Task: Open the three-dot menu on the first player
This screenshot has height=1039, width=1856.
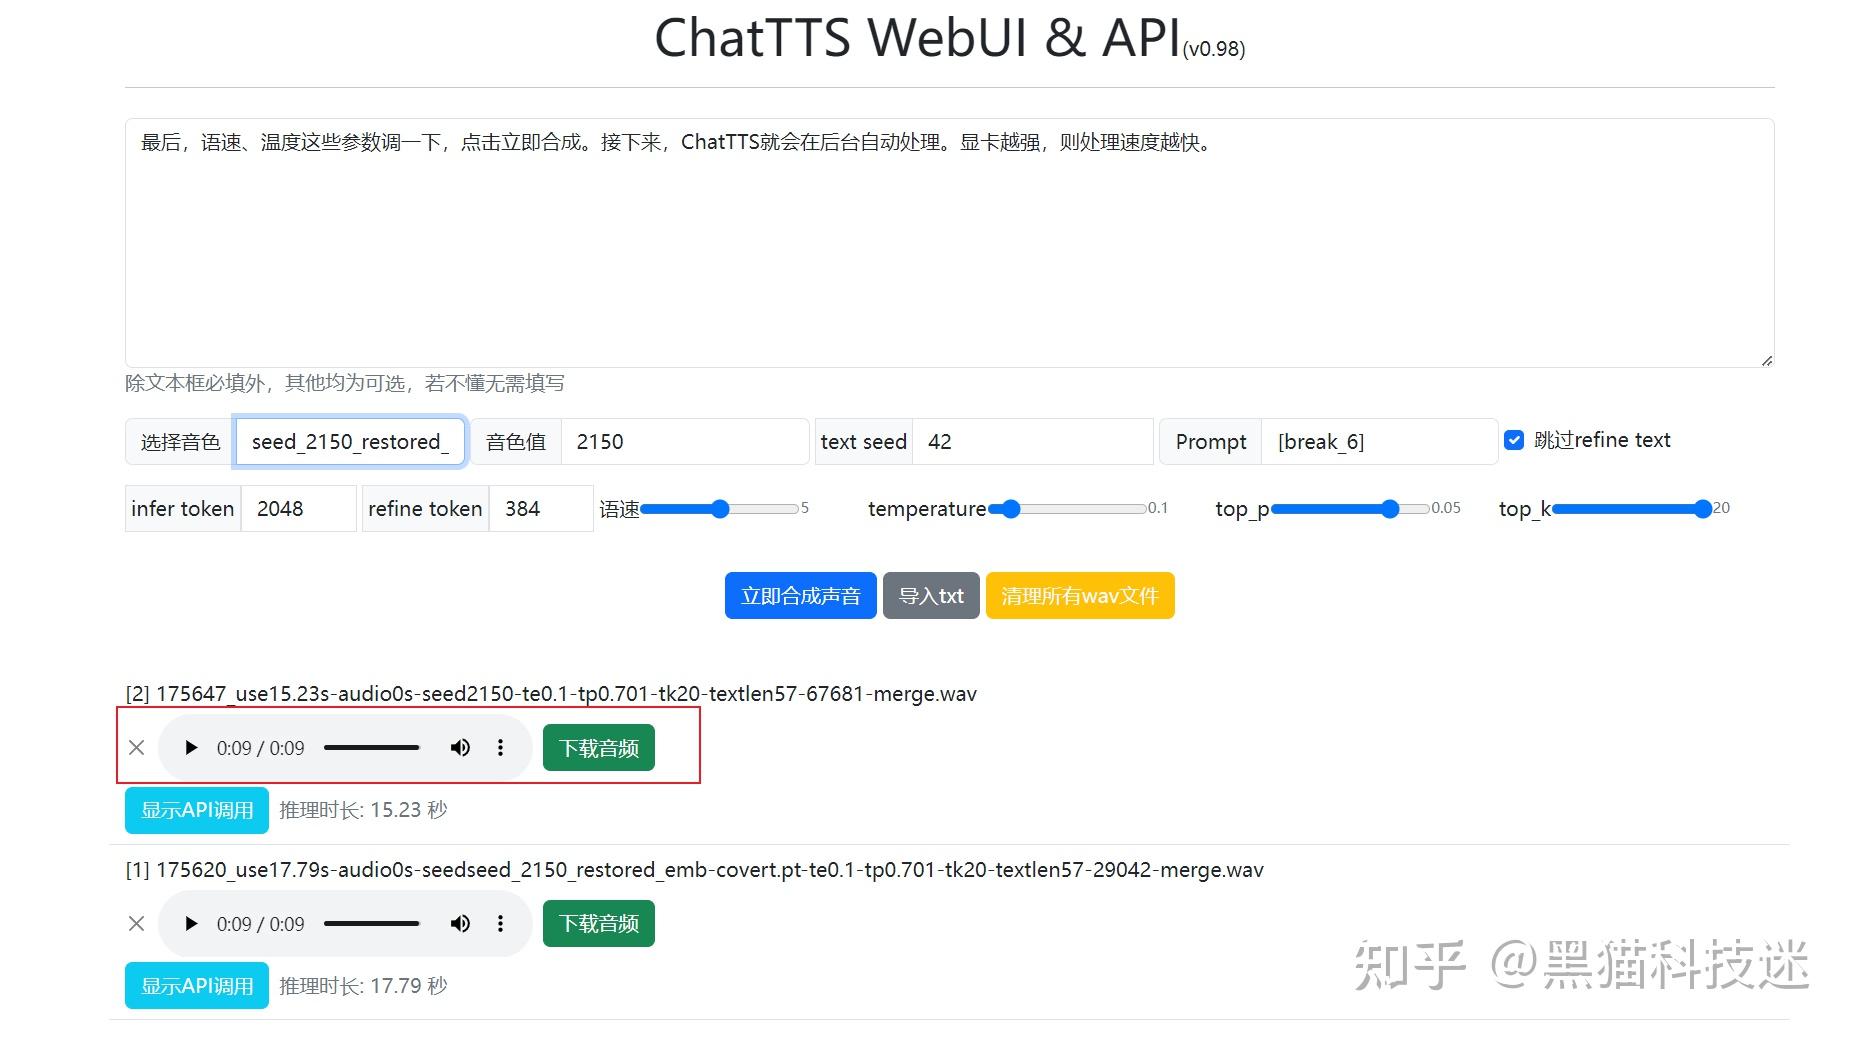Action: pos(501,747)
